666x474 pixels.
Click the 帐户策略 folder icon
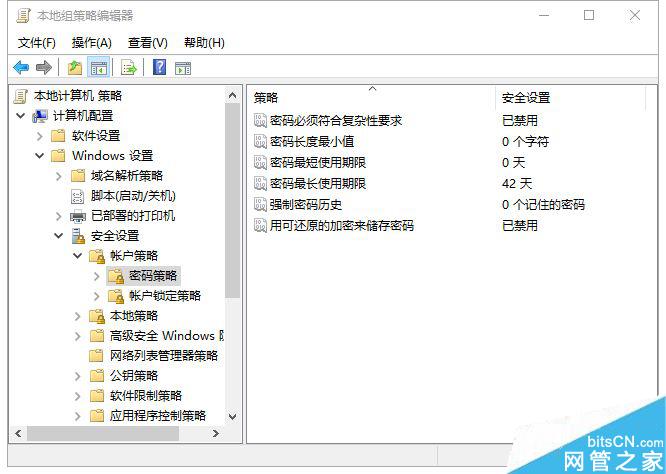coord(97,256)
